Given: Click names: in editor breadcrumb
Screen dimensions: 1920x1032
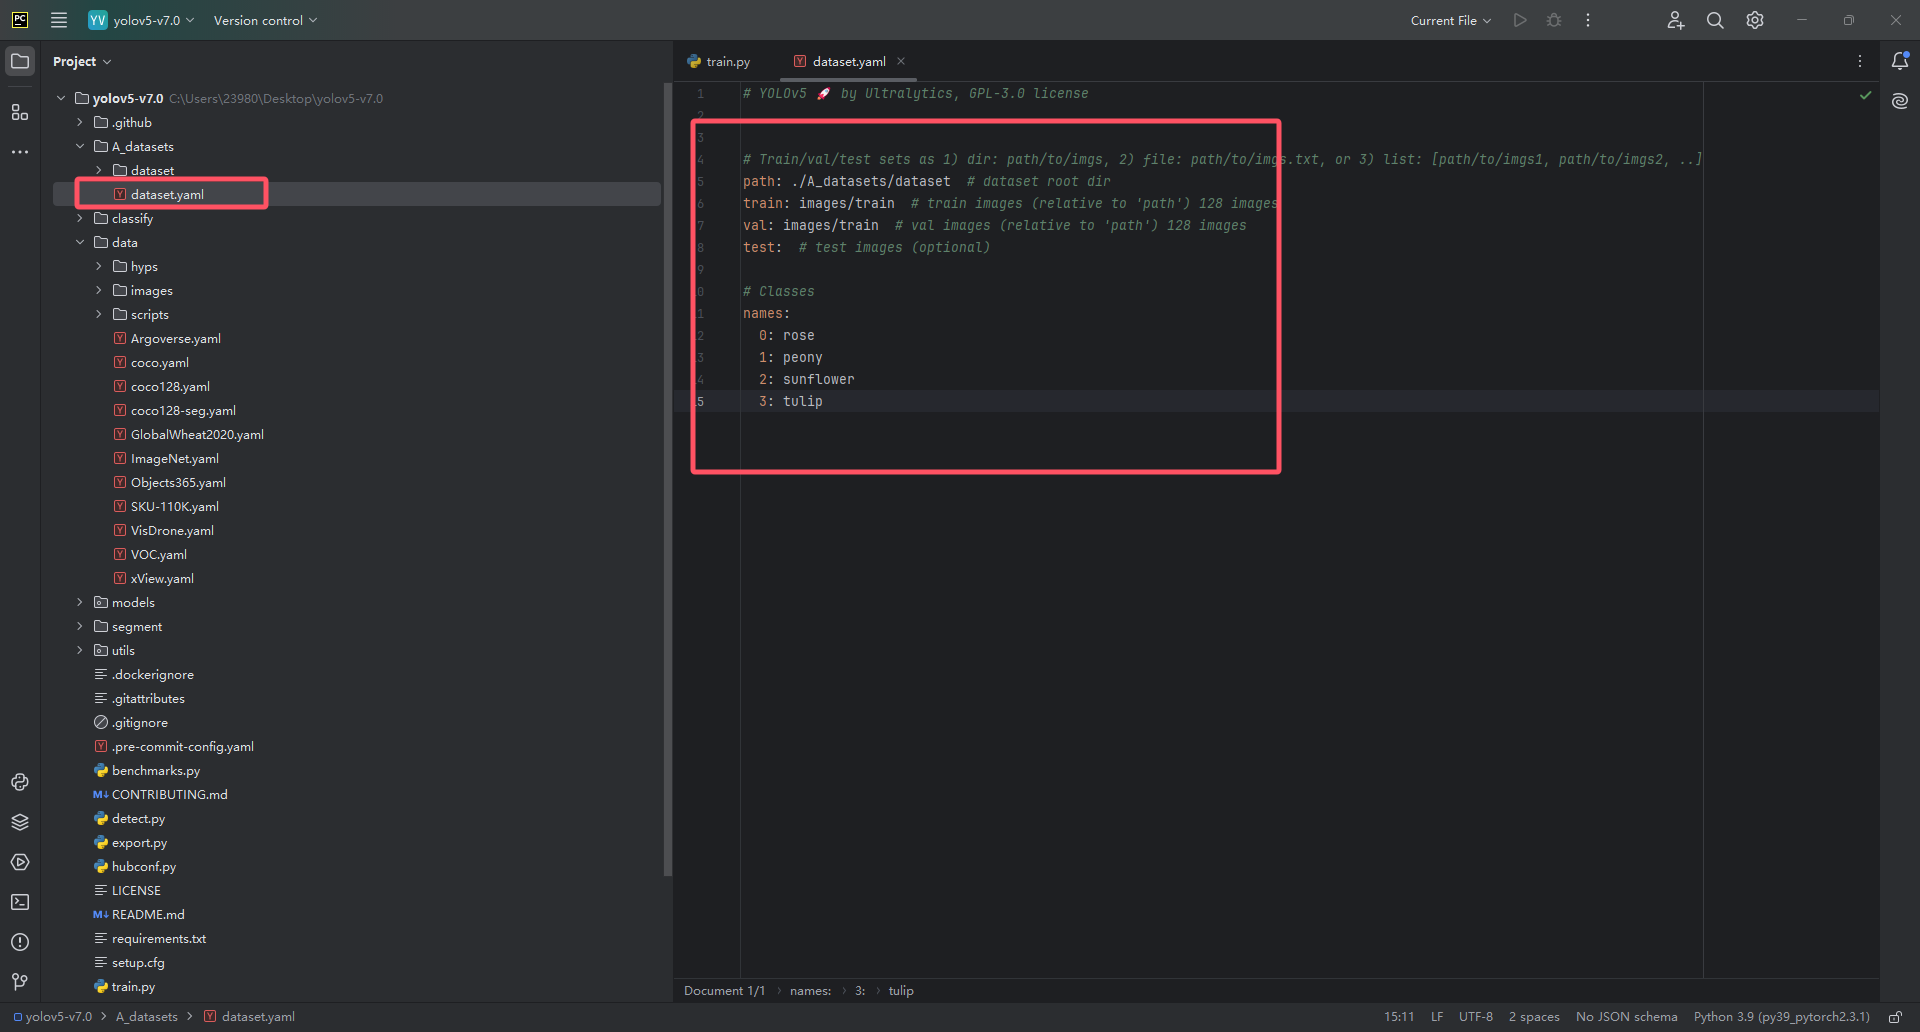Looking at the screenshot, I should 810,991.
